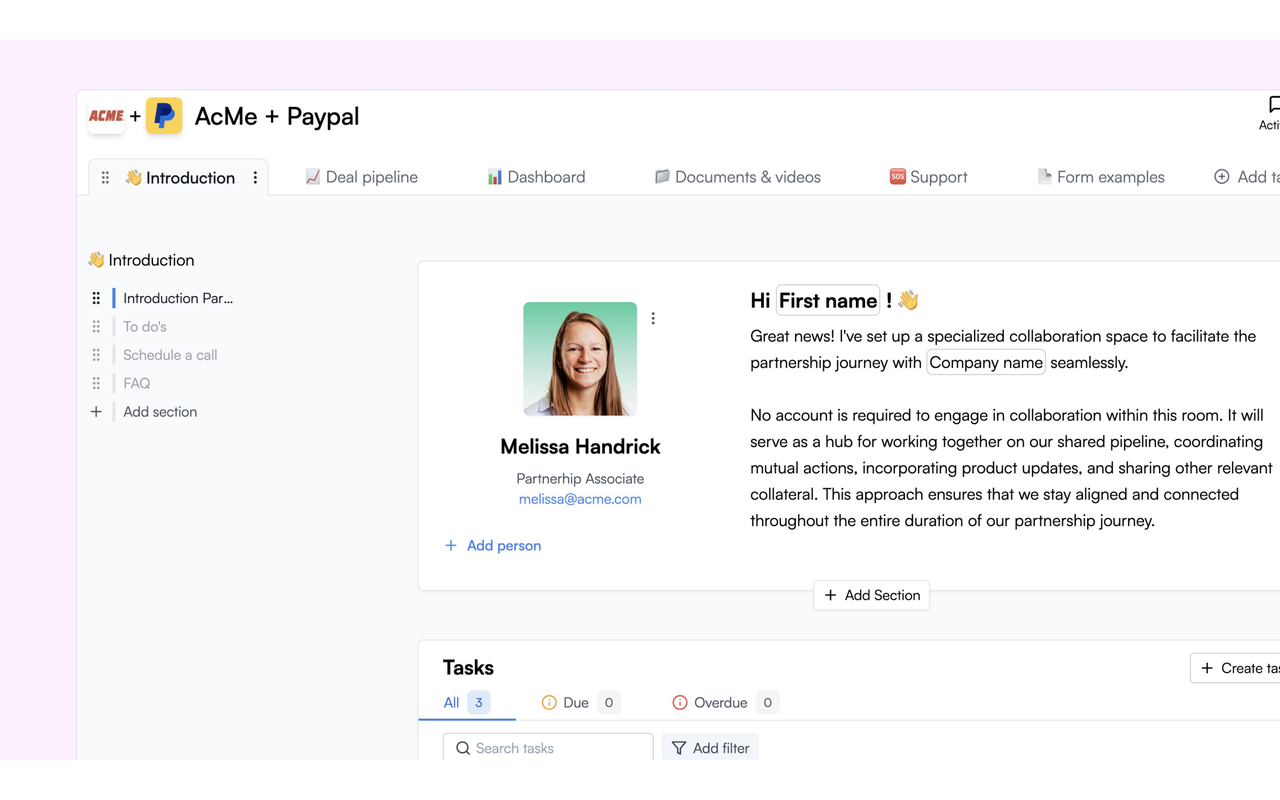Open To do's section in sidebar
The image size is (1280, 800).
tap(145, 327)
